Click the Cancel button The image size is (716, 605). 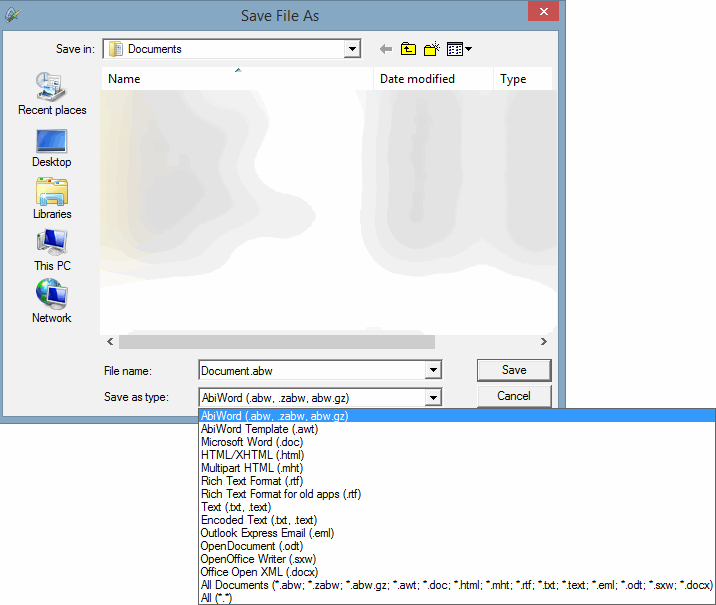[514, 396]
